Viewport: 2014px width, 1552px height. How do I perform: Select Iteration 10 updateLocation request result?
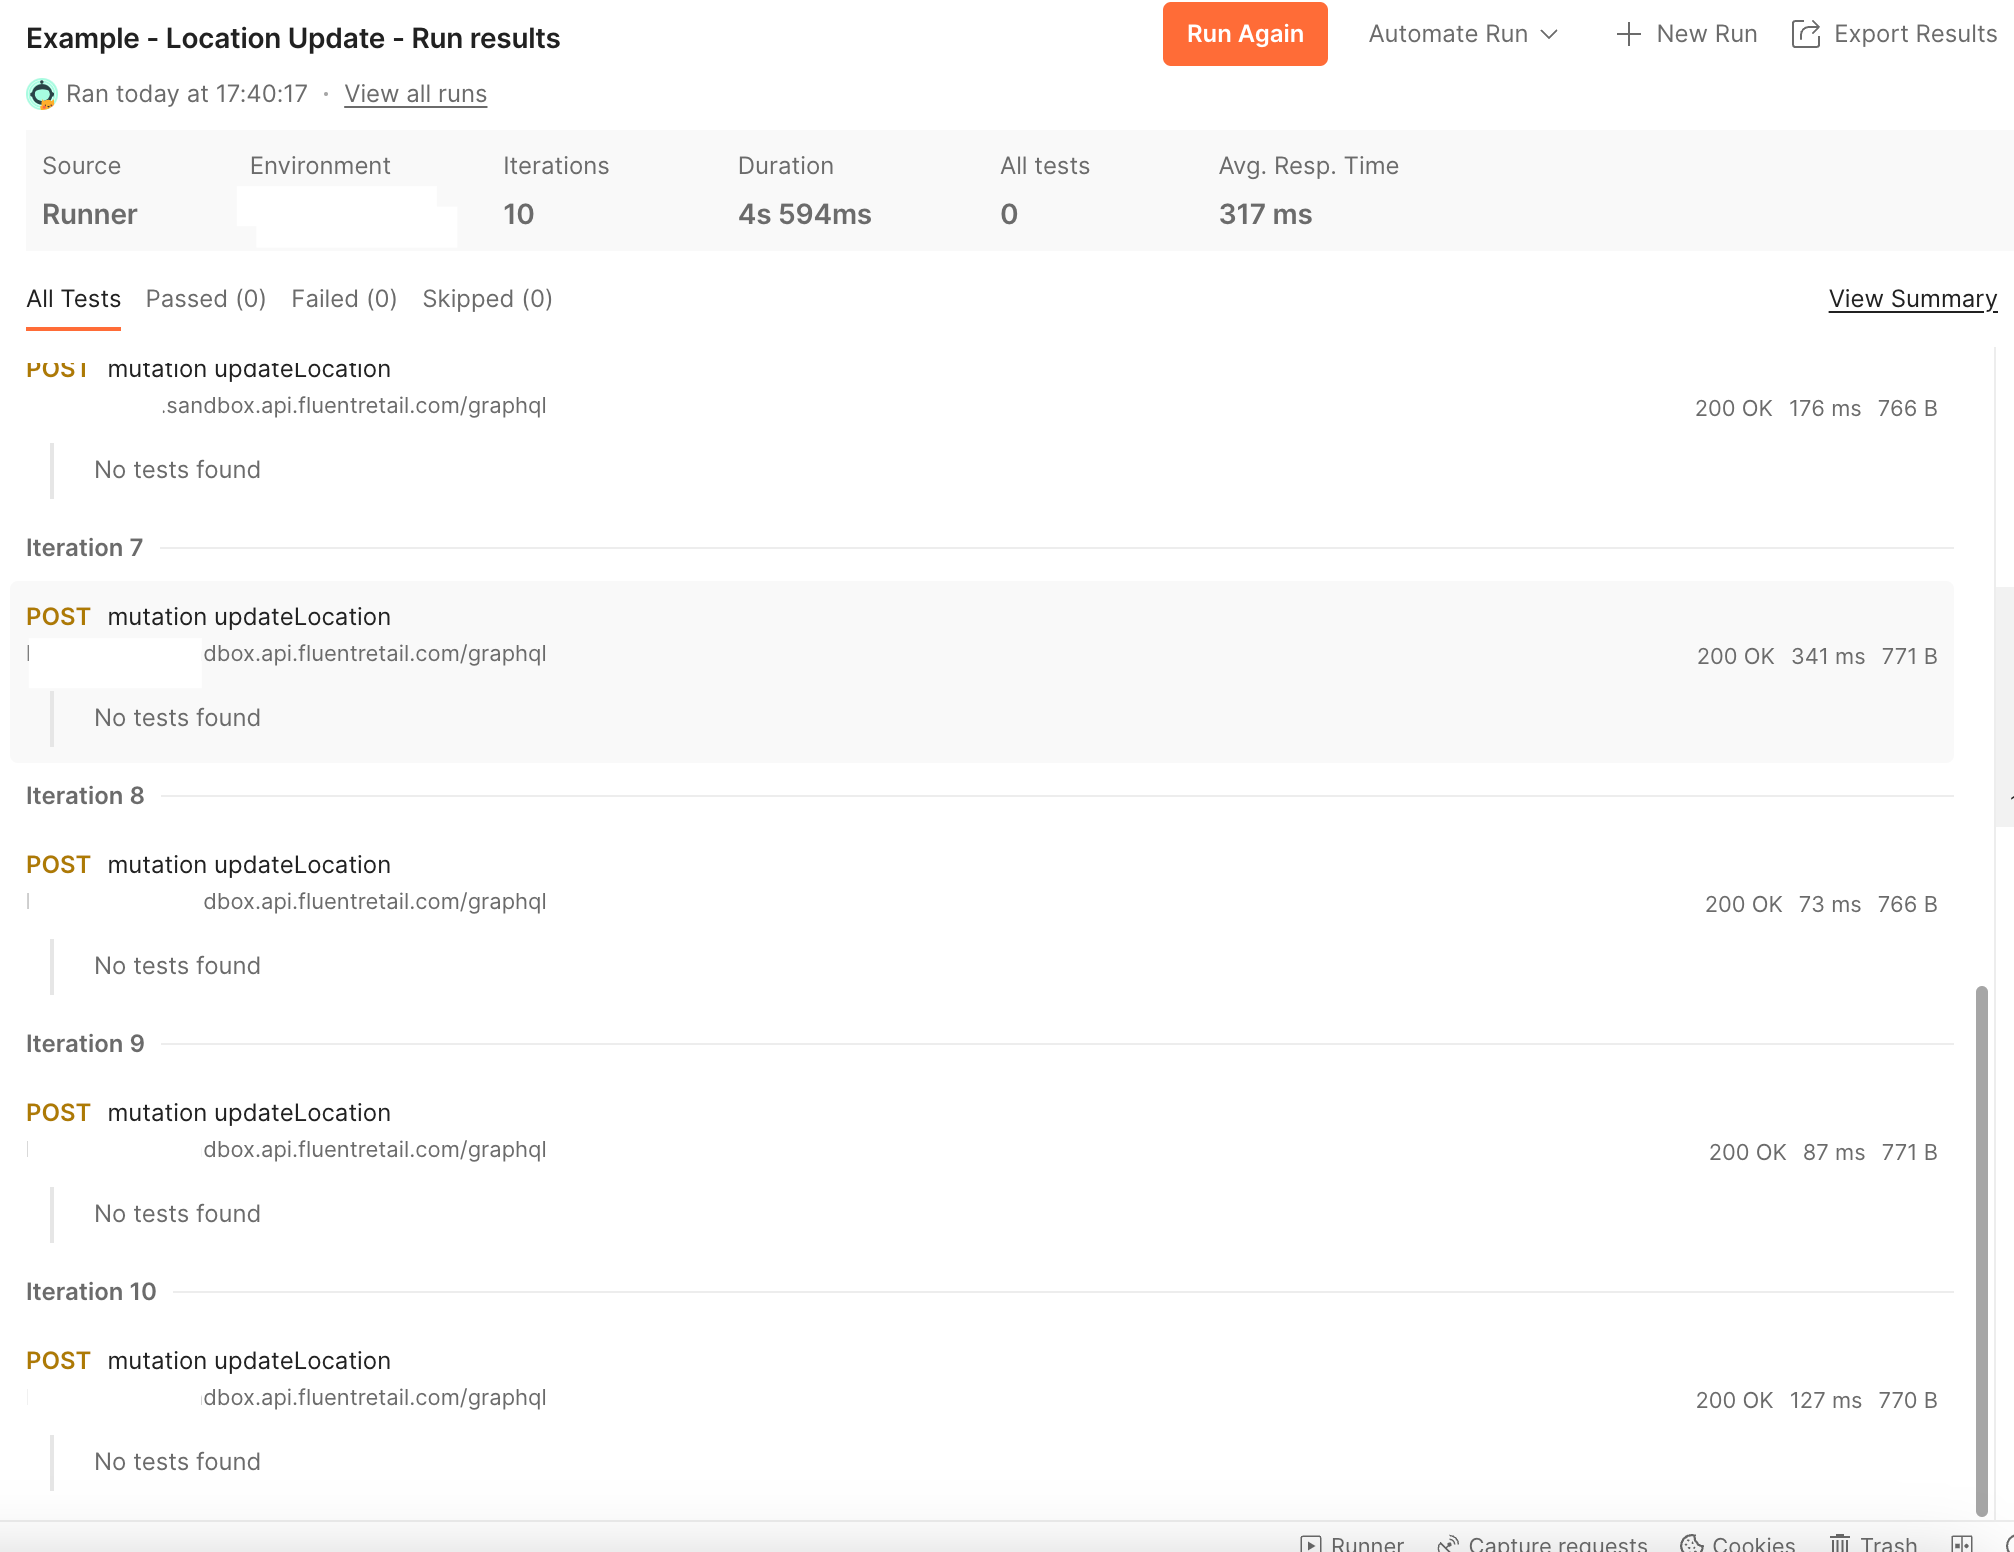coord(249,1361)
